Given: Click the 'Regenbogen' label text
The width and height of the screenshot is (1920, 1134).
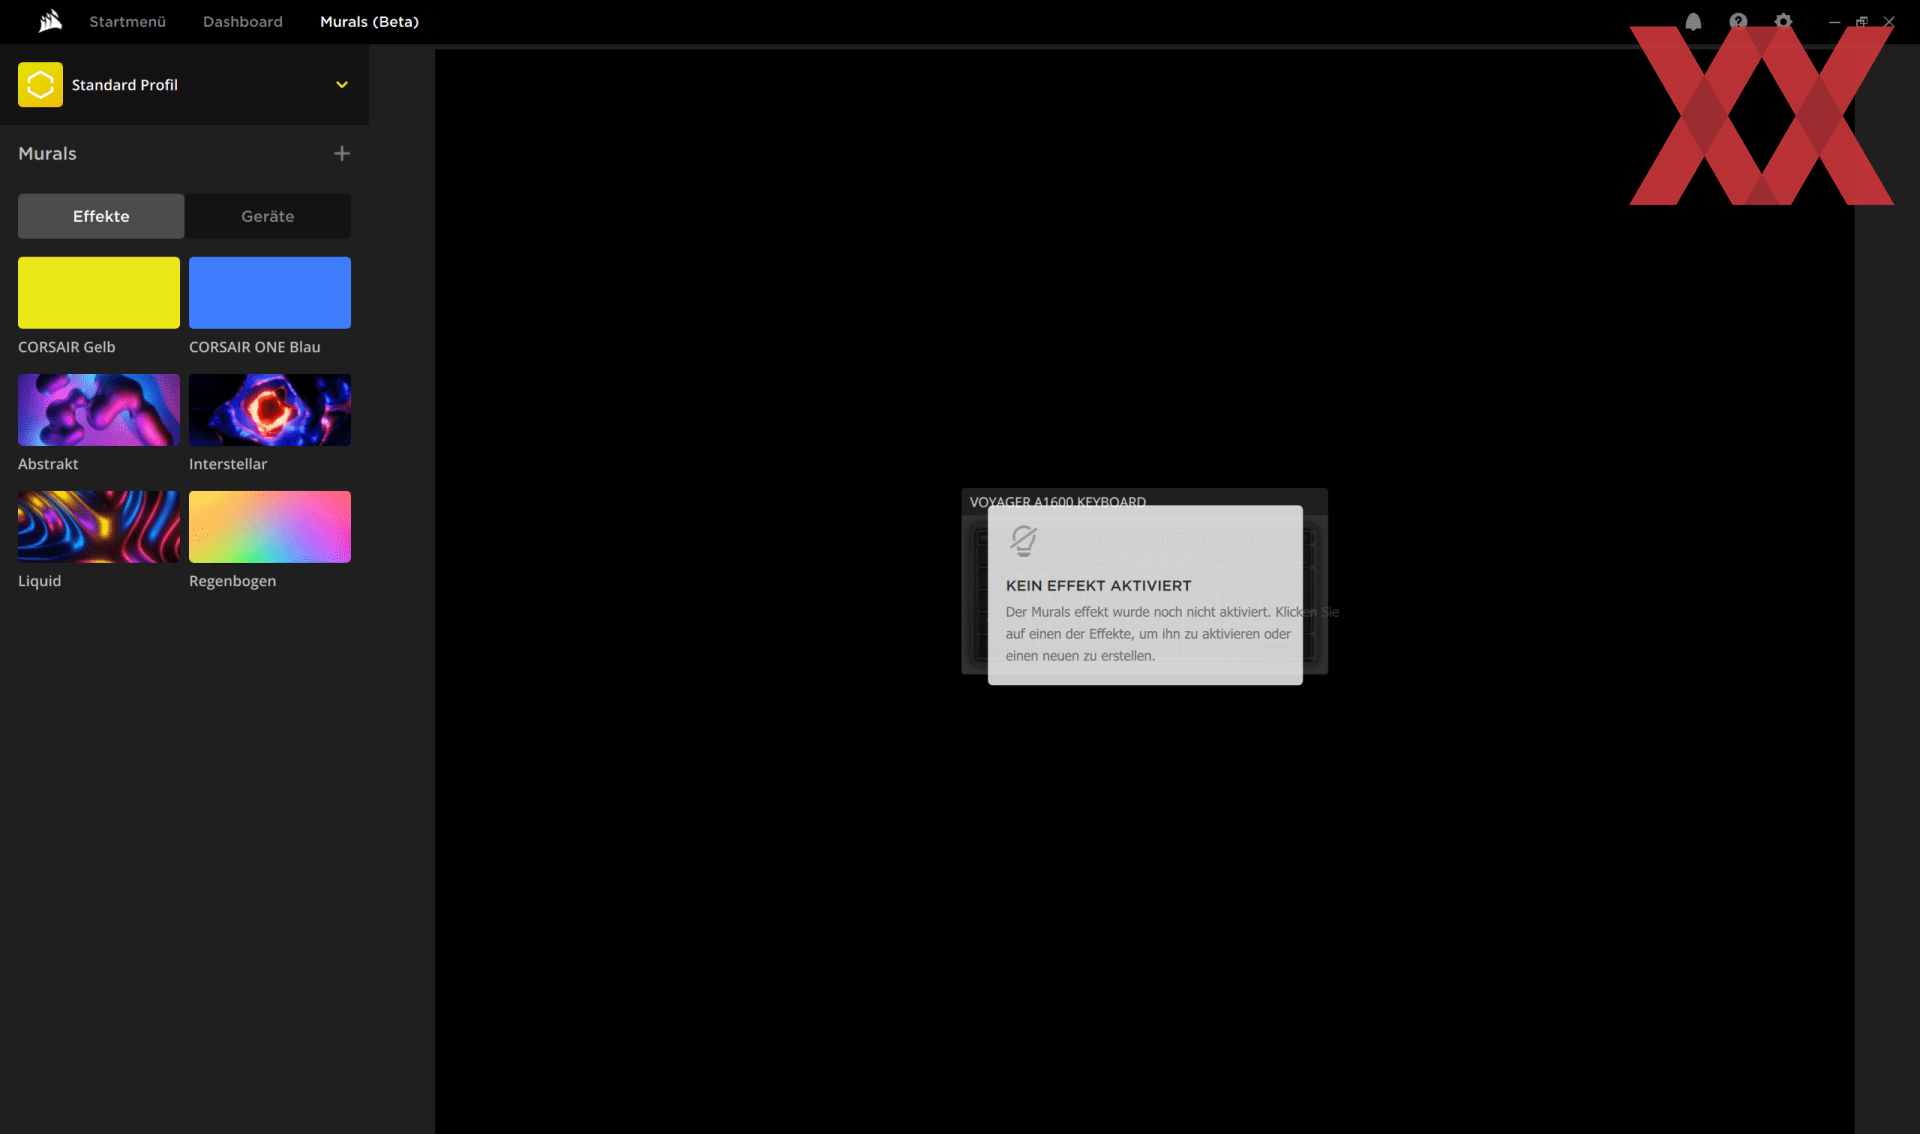Looking at the screenshot, I should [x=233, y=581].
